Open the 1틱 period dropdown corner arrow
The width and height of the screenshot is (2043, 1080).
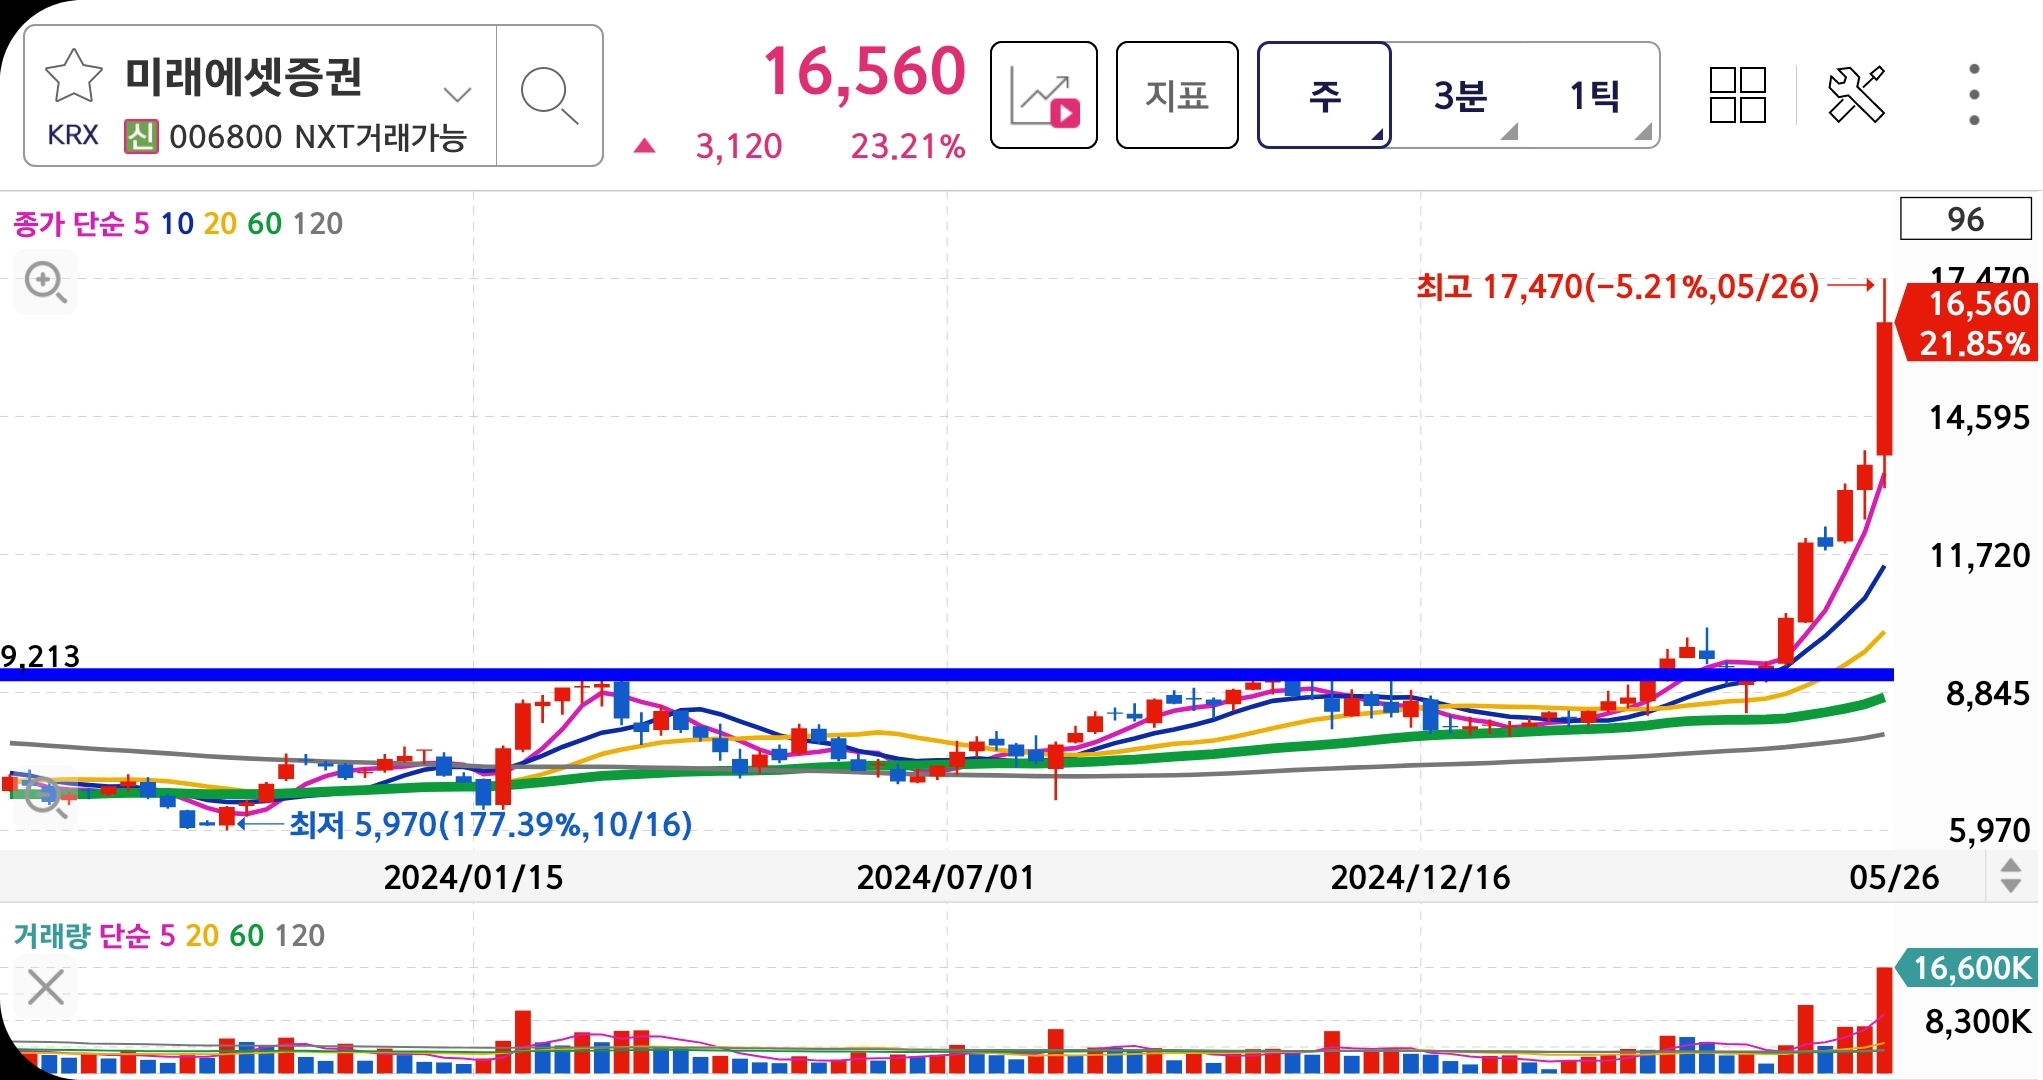[1643, 131]
